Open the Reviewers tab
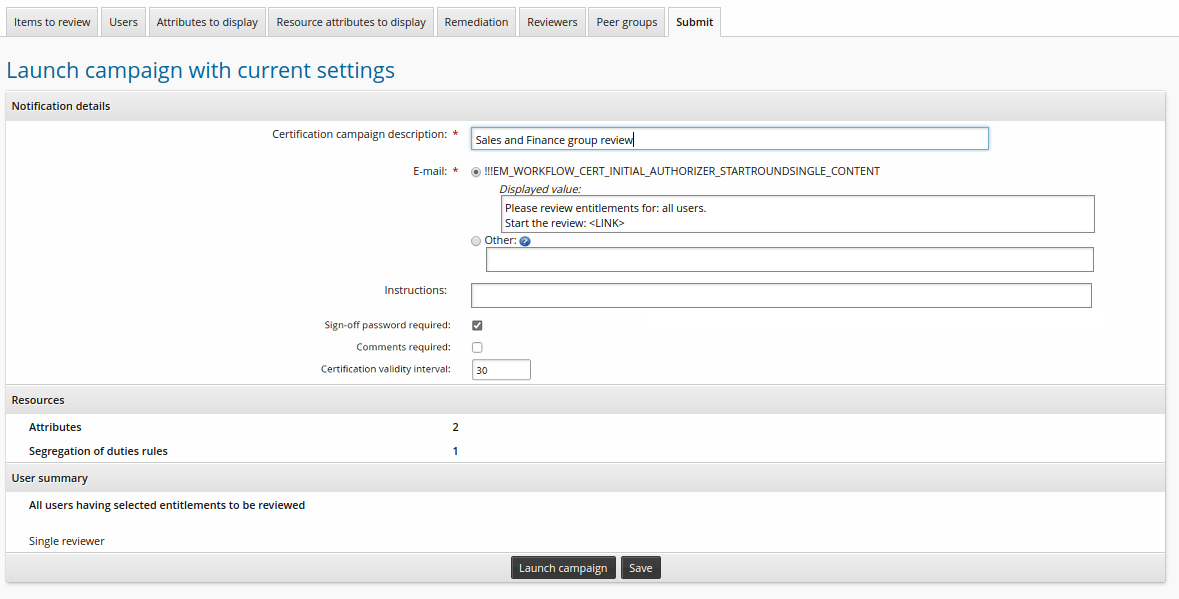The height and width of the screenshot is (599, 1179). click(552, 22)
